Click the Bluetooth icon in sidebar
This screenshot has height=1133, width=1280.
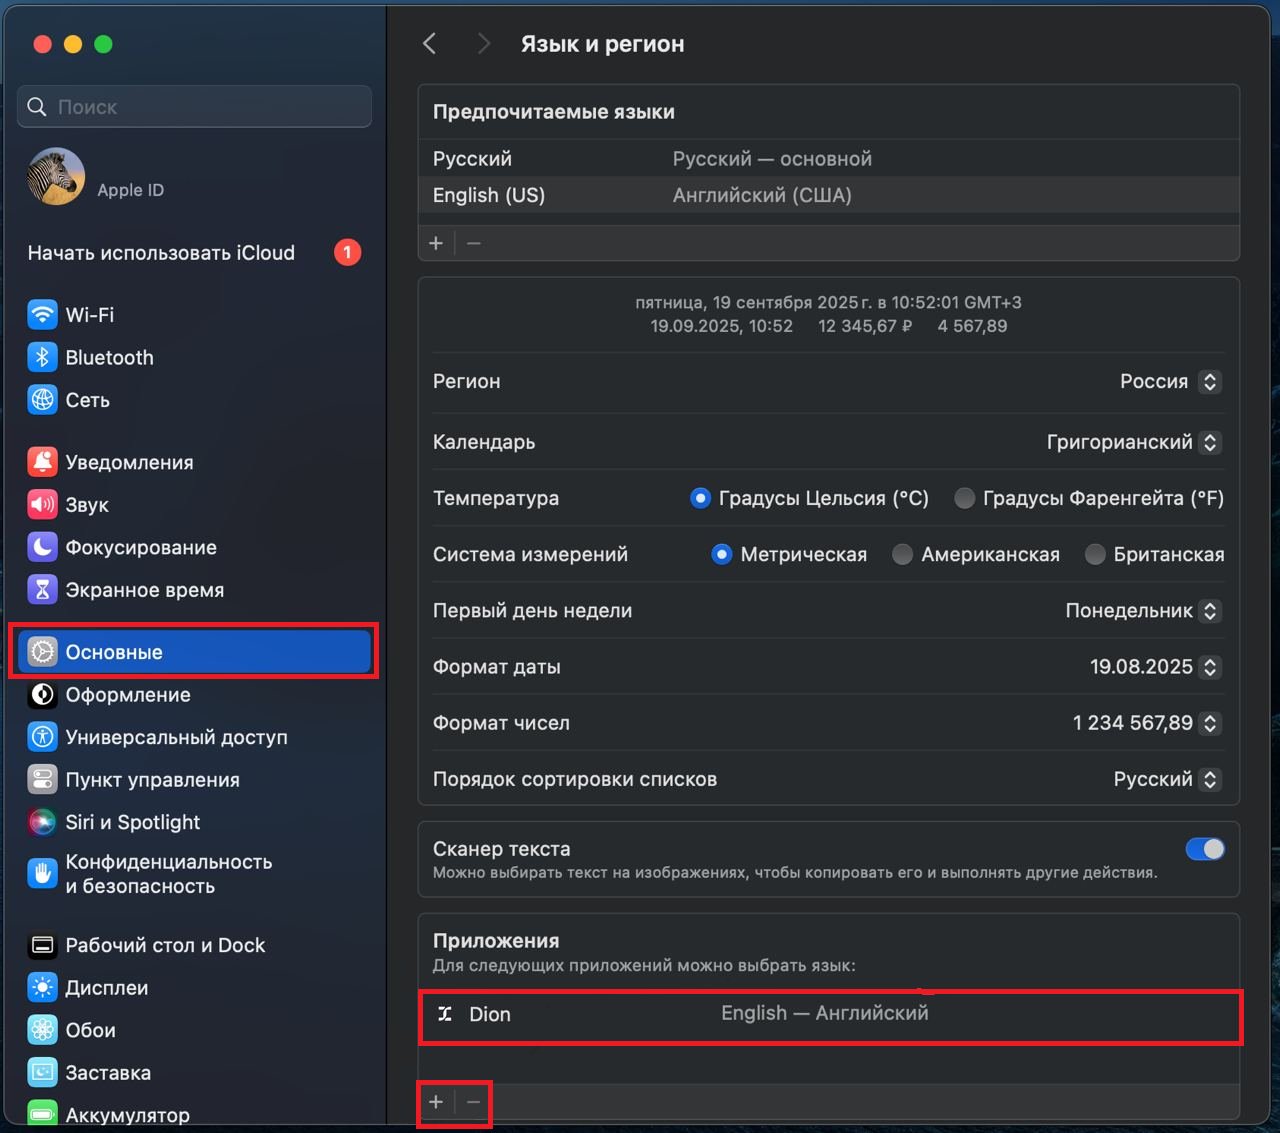pos(42,358)
